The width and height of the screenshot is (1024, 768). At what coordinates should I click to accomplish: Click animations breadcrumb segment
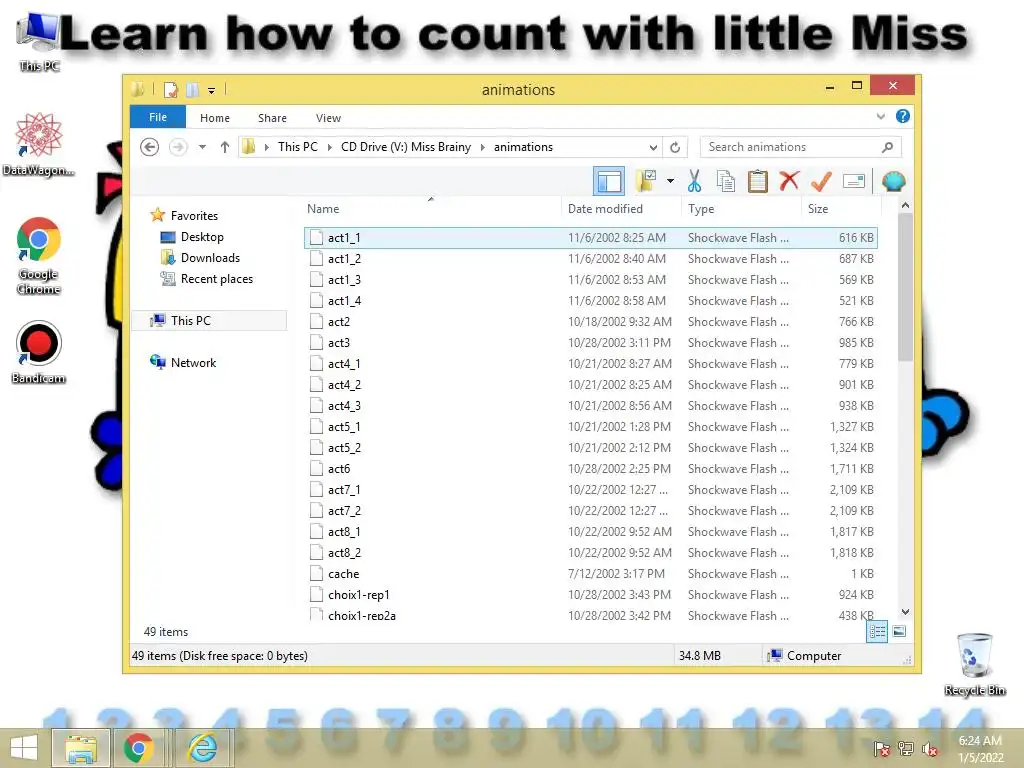click(523, 147)
